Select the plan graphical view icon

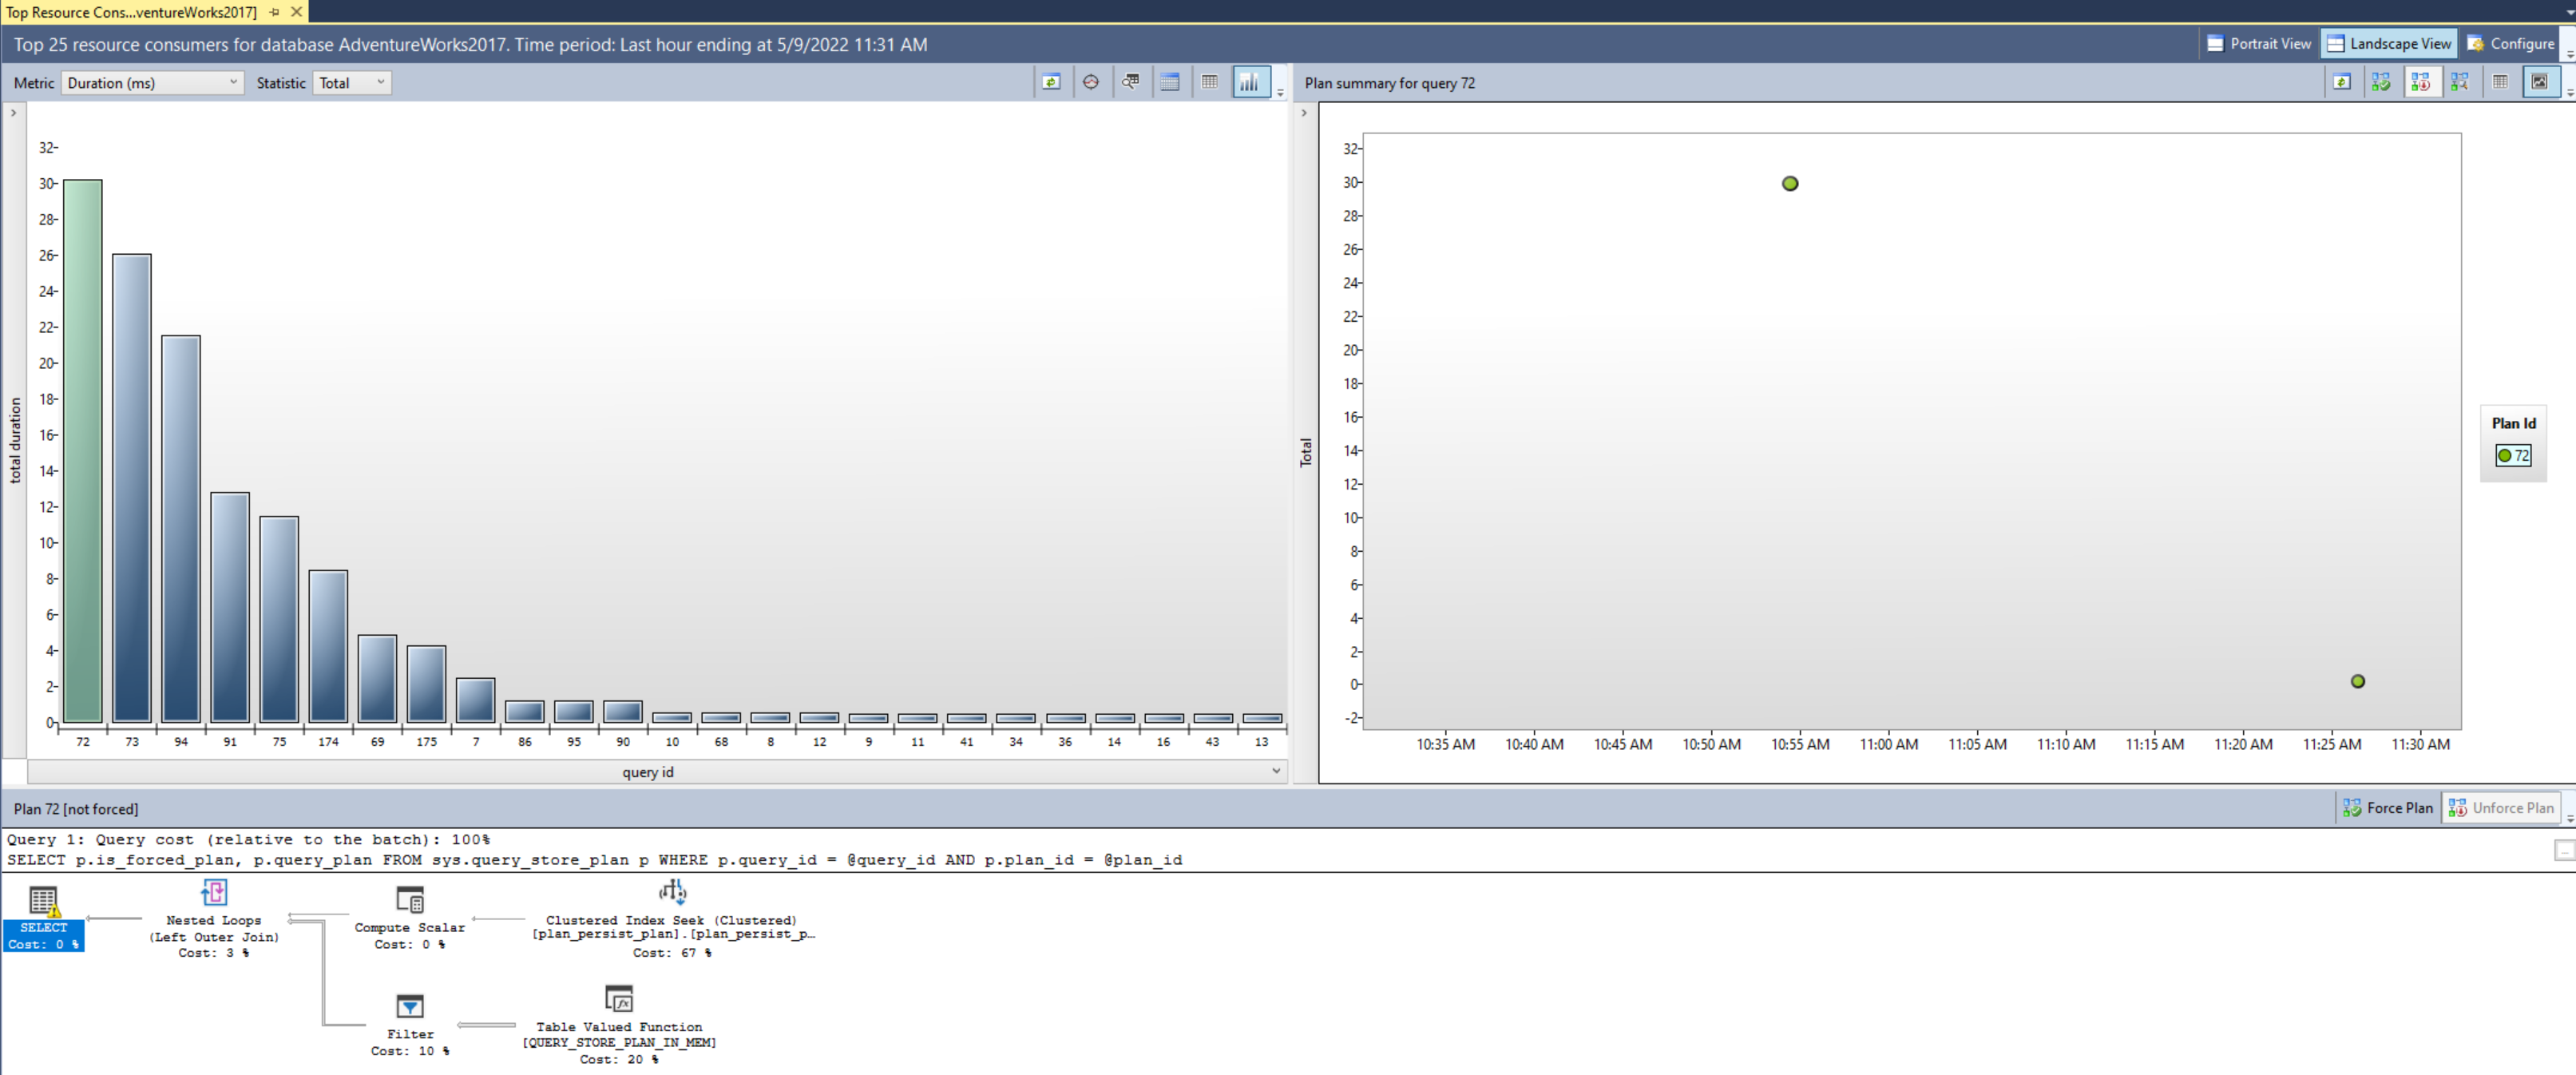pyautogui.click(x=2541, y=82)
